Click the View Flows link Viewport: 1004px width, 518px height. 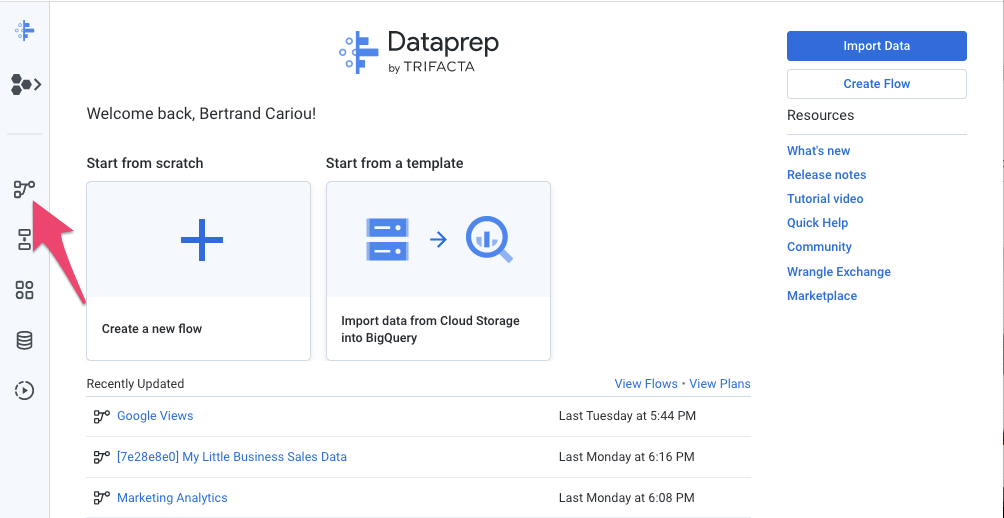pyautogui.click(x=645, y=384)
